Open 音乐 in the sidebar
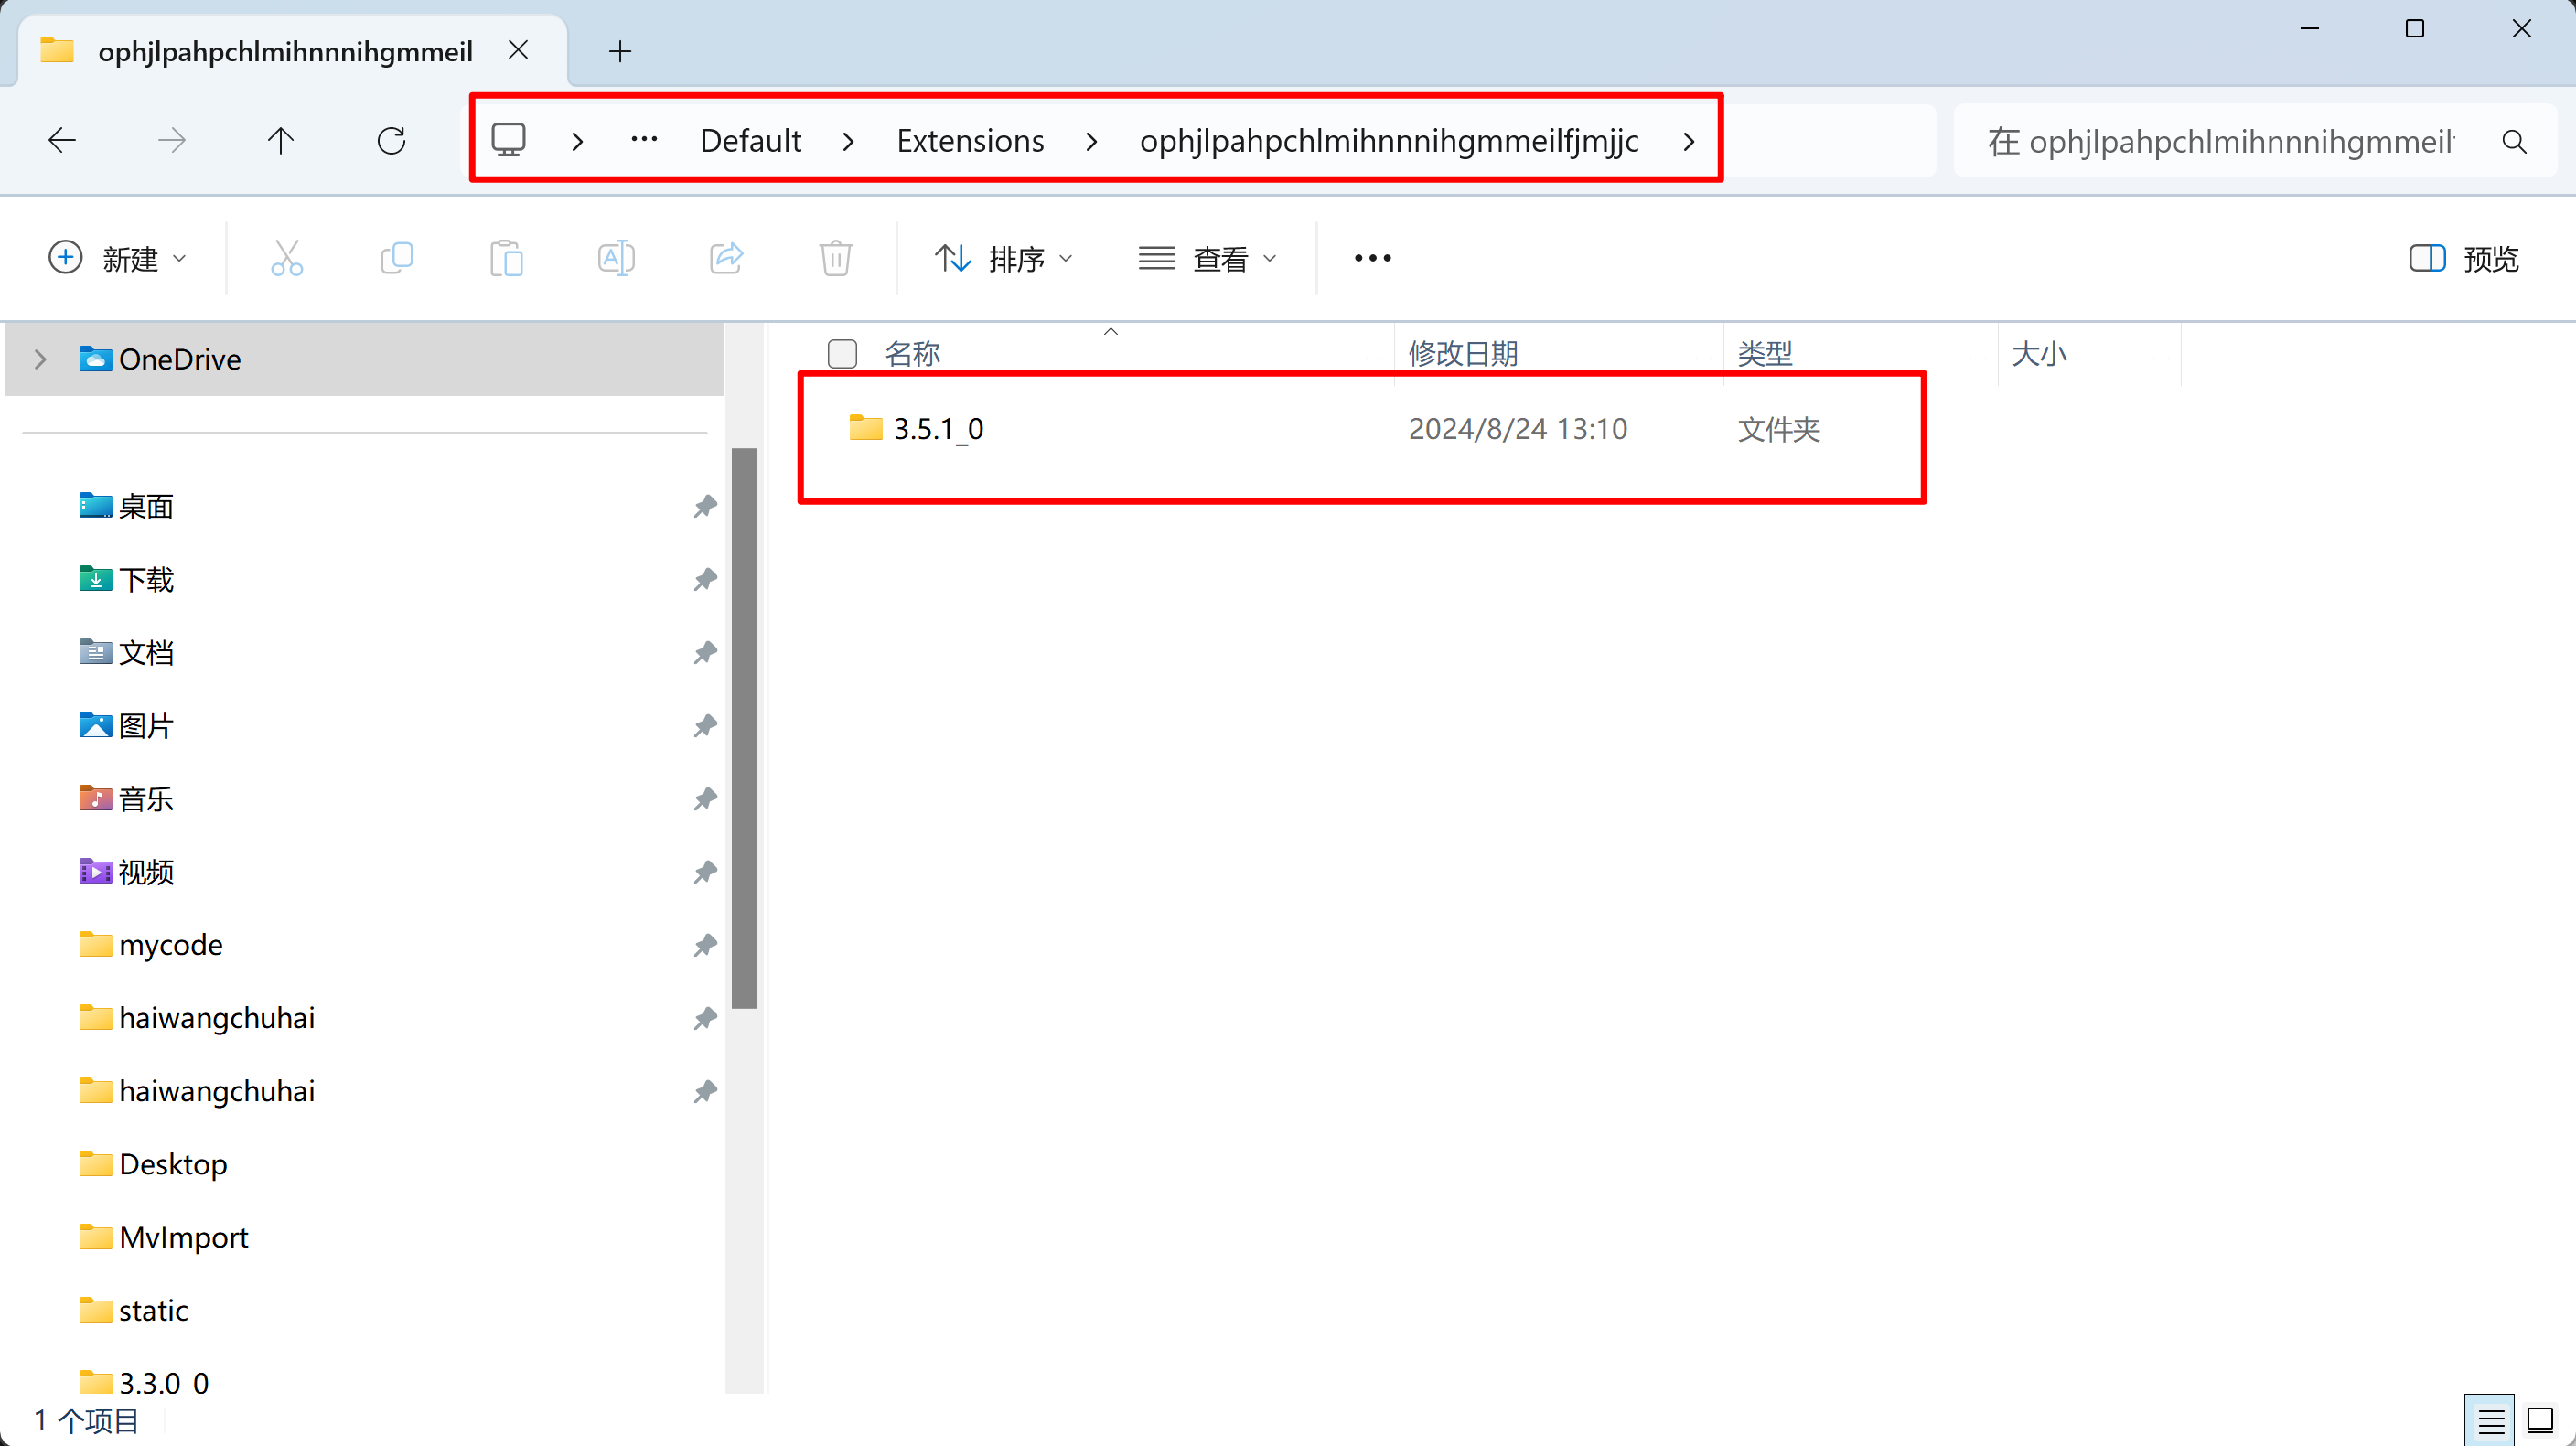This screenshot has height=1446, width=2576. (146, 799)
